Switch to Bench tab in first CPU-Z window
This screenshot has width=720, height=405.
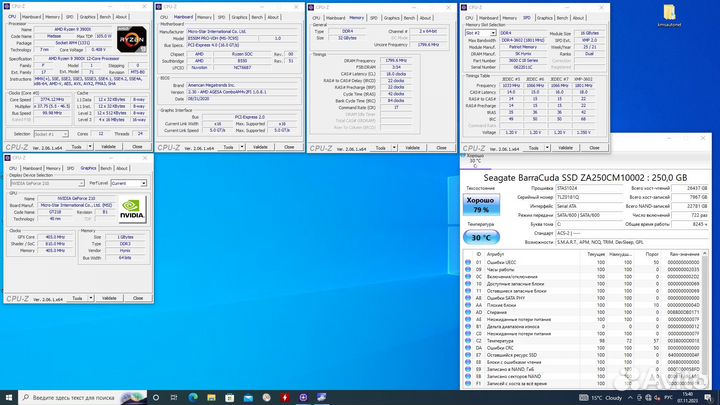(105, 17)
